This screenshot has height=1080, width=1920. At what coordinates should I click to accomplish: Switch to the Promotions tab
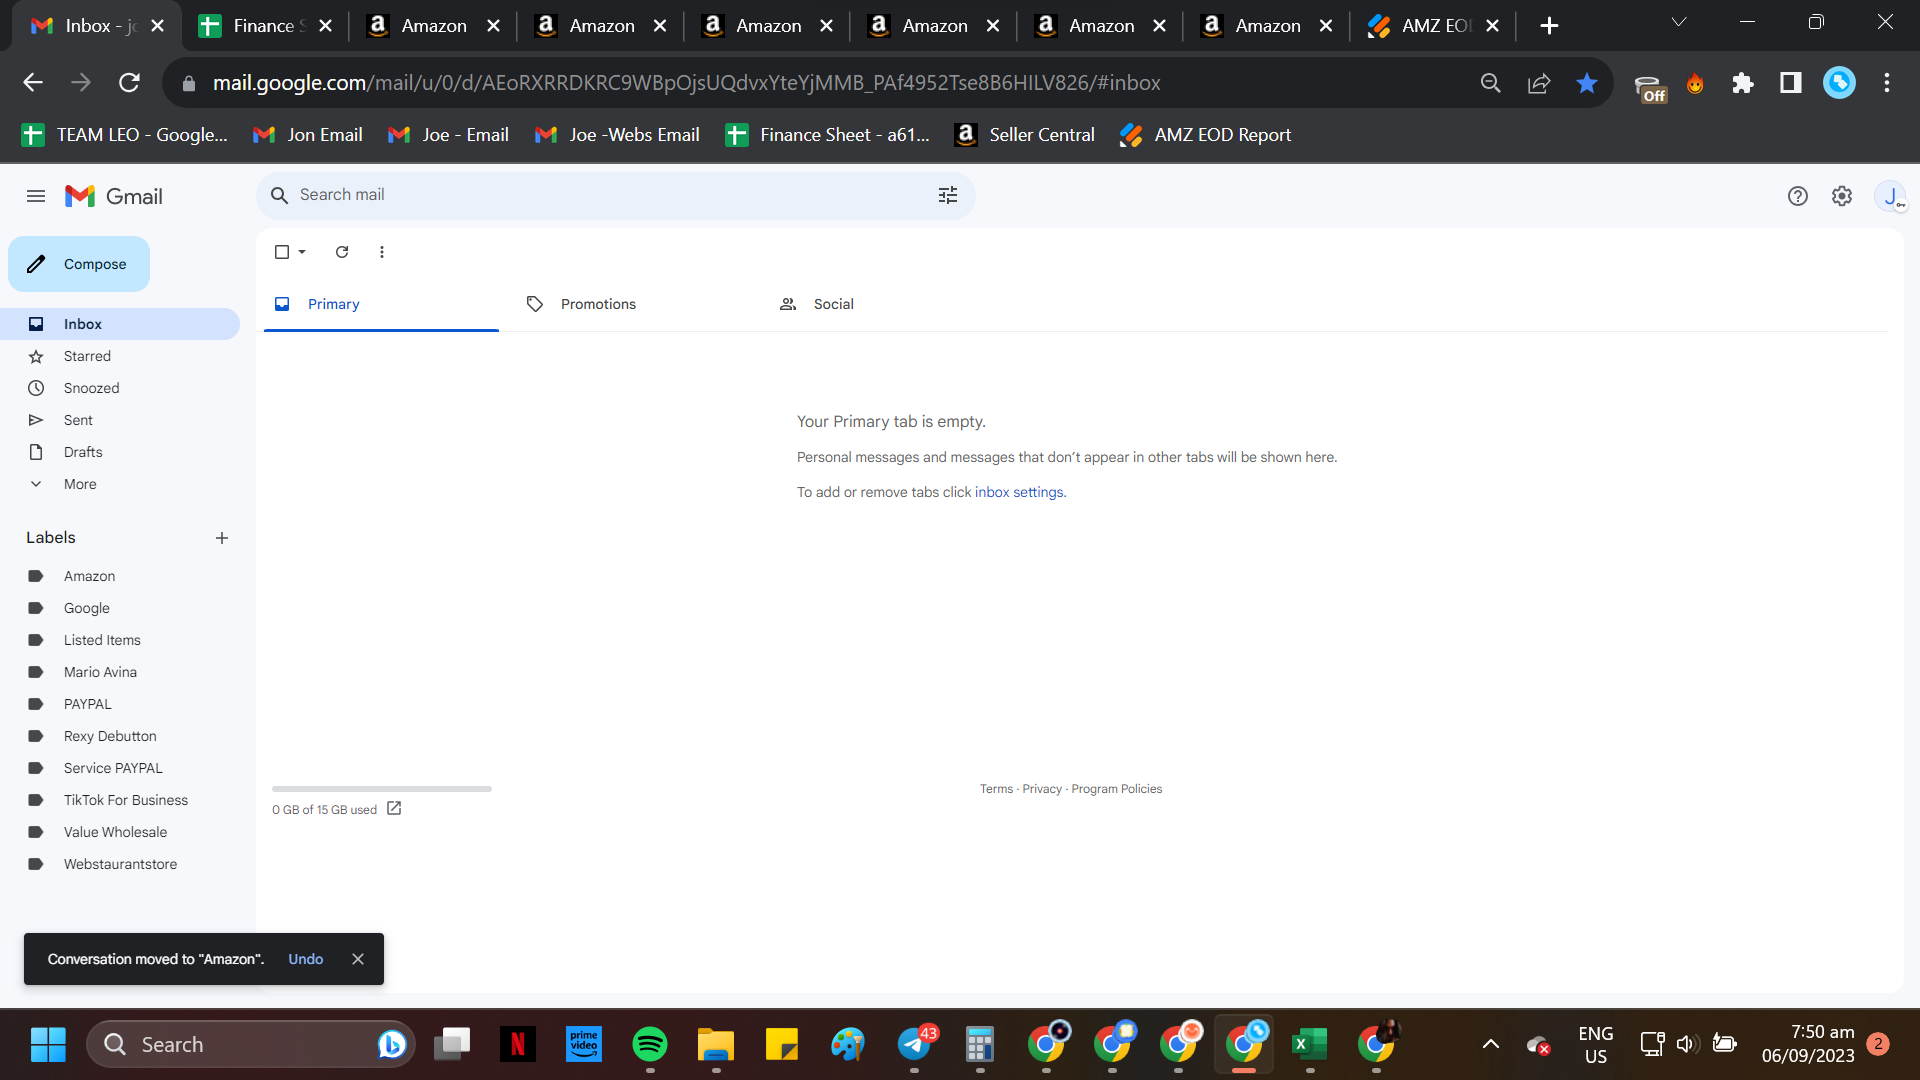pyautogui.click(x=634, y=304)
